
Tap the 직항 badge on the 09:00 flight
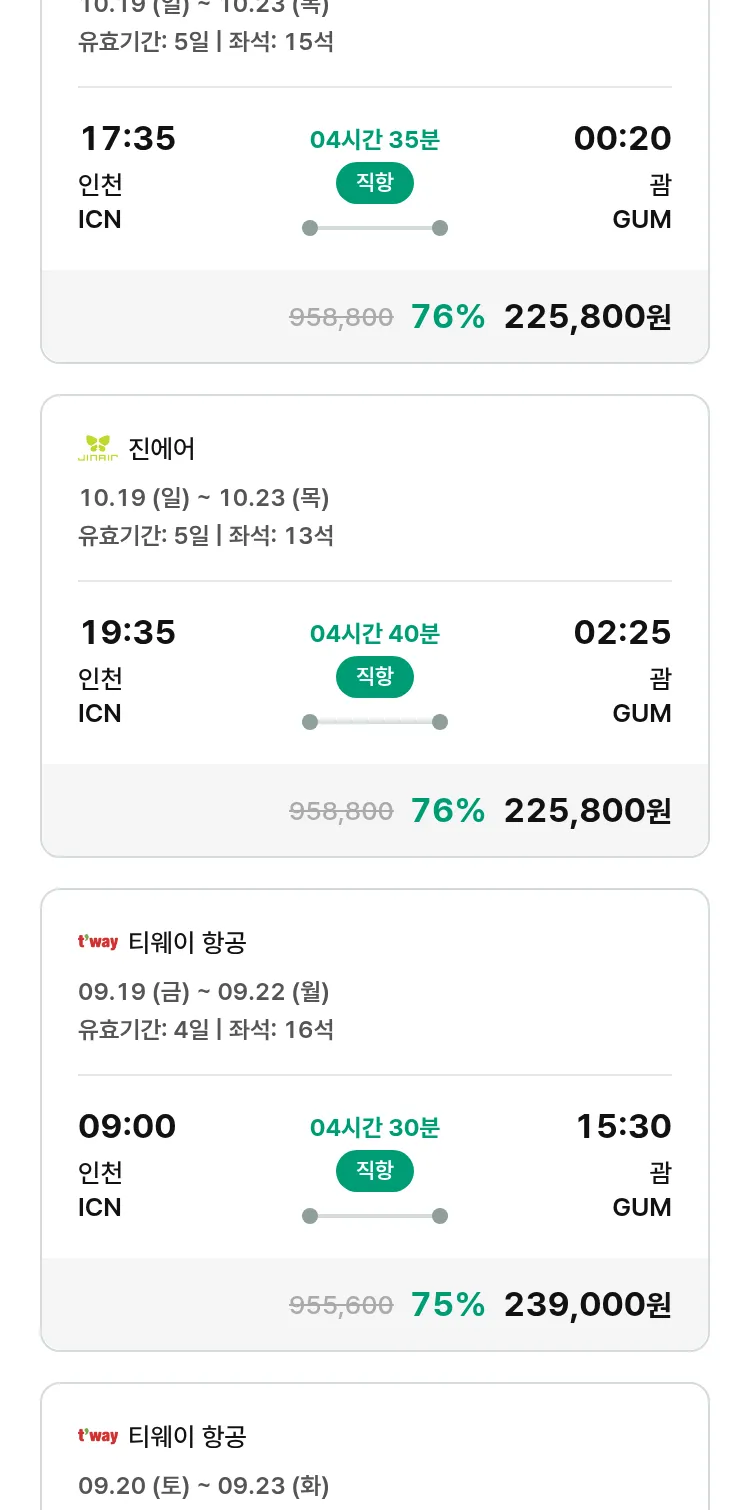pos(375,1171)
